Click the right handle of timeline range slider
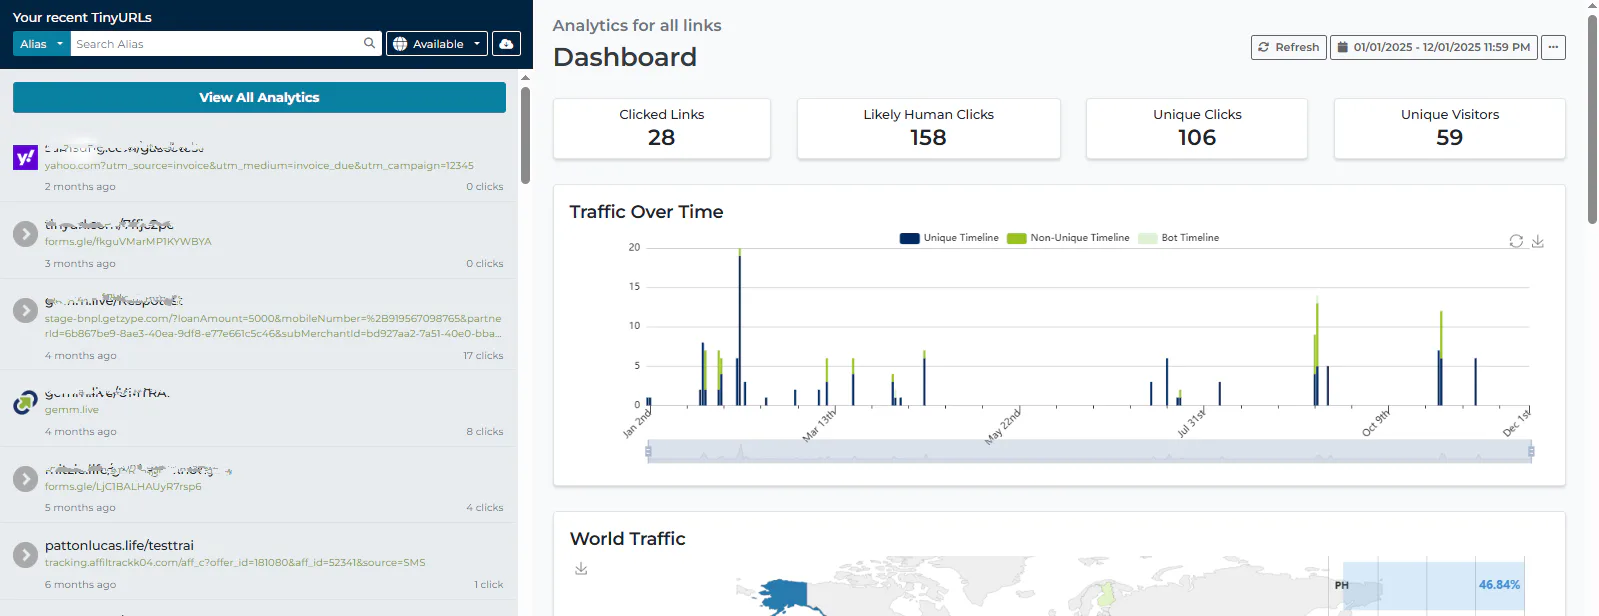The width and height of the screenshot is (1599, 616). pos(1531,452)
